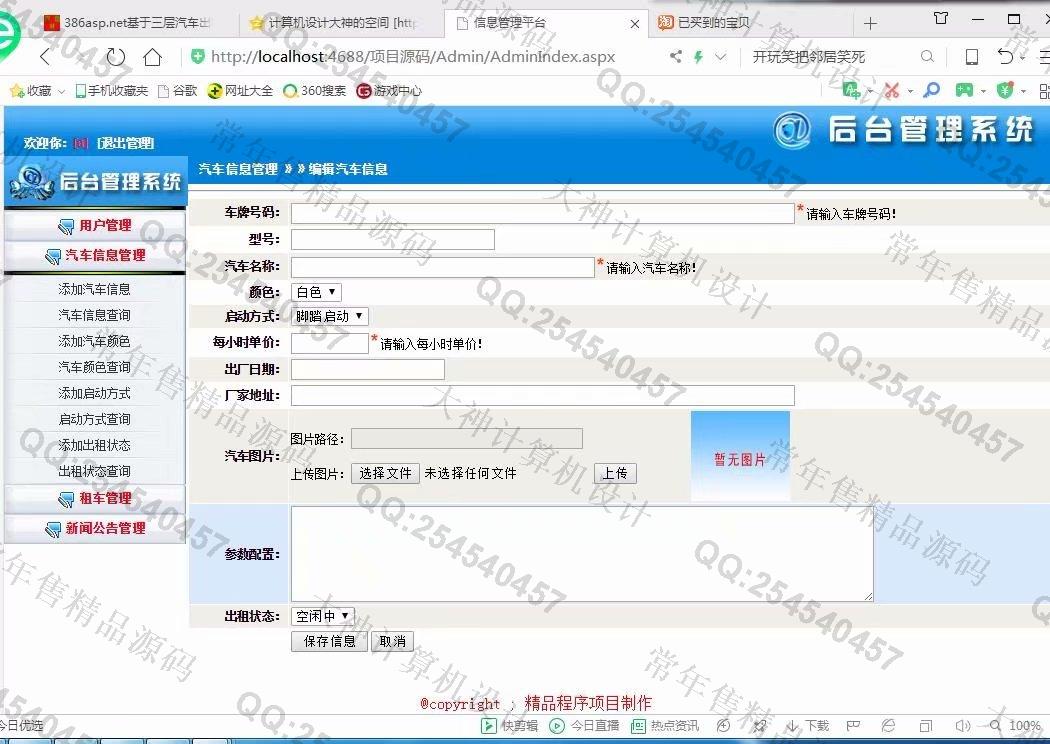1050x744 pixels.
Task: Open the green gamepad extension icon
Action: (964, 90)
